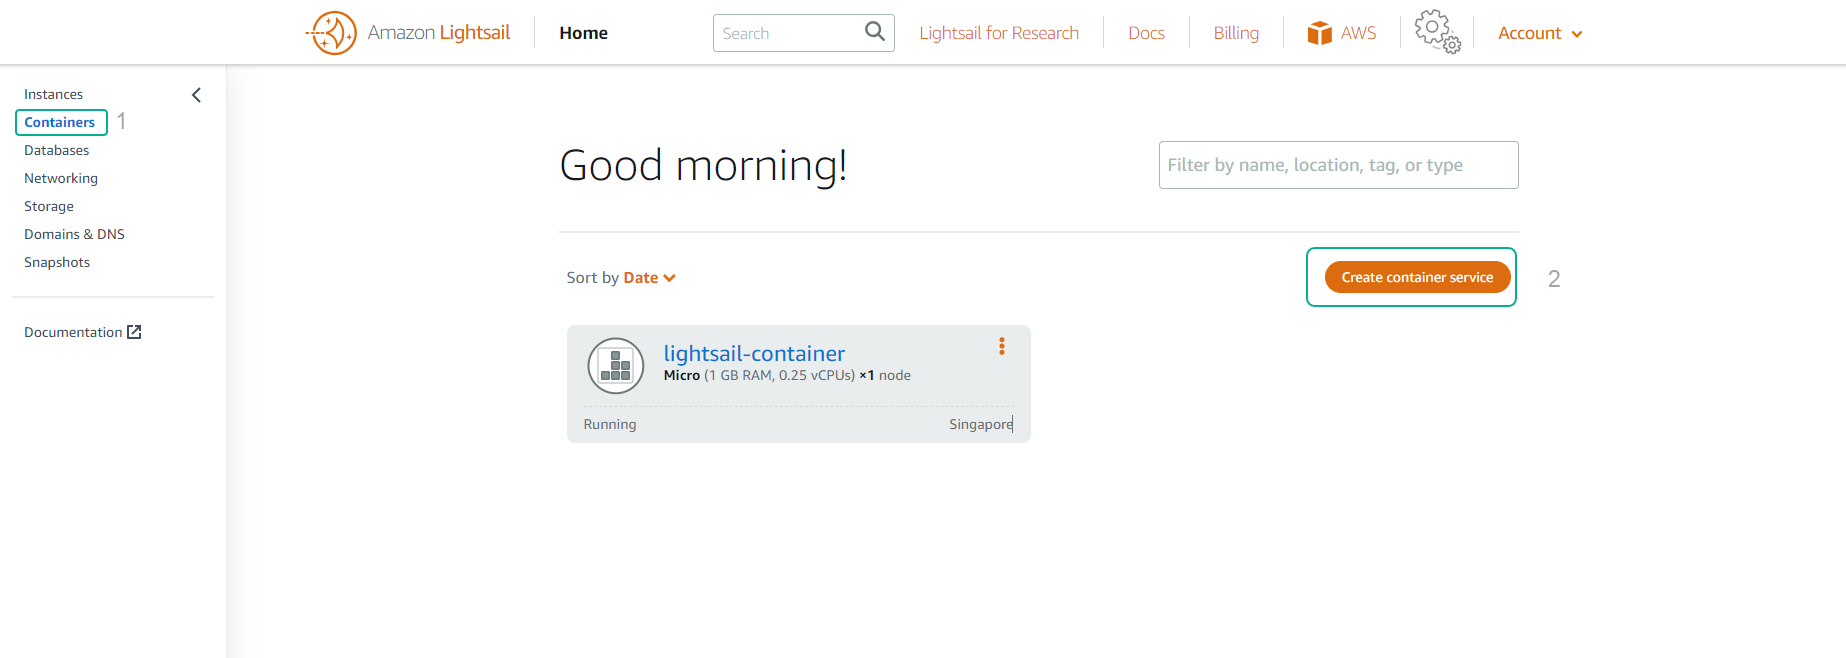Screen dimensions: 1846x658
Task: Open Instances in the sidebar
Action: click(54, 94)
